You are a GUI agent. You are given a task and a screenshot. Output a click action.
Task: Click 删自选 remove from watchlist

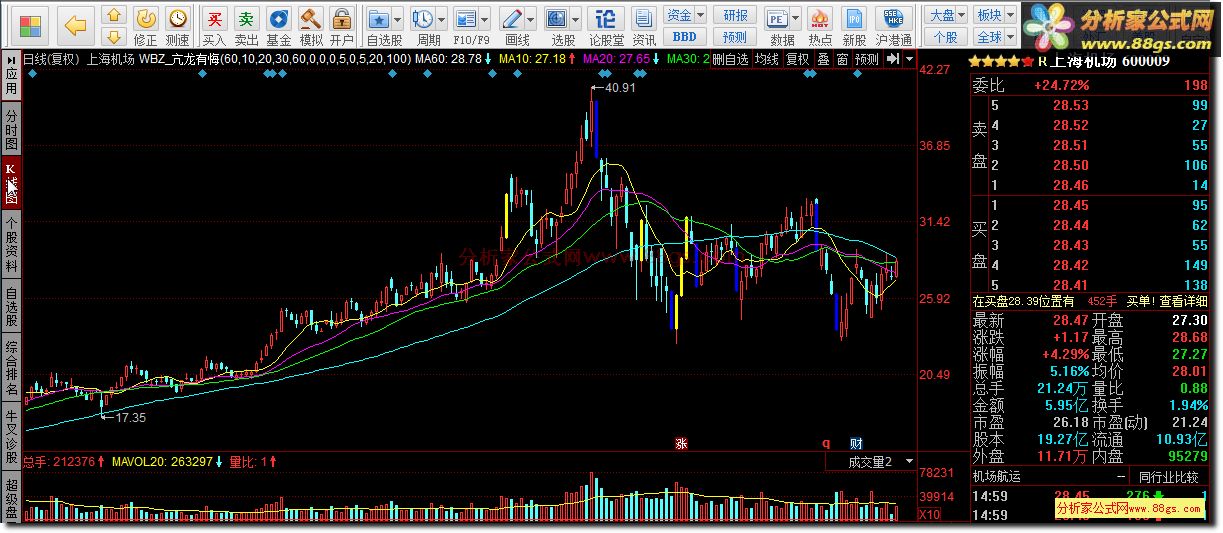(730, 59)
